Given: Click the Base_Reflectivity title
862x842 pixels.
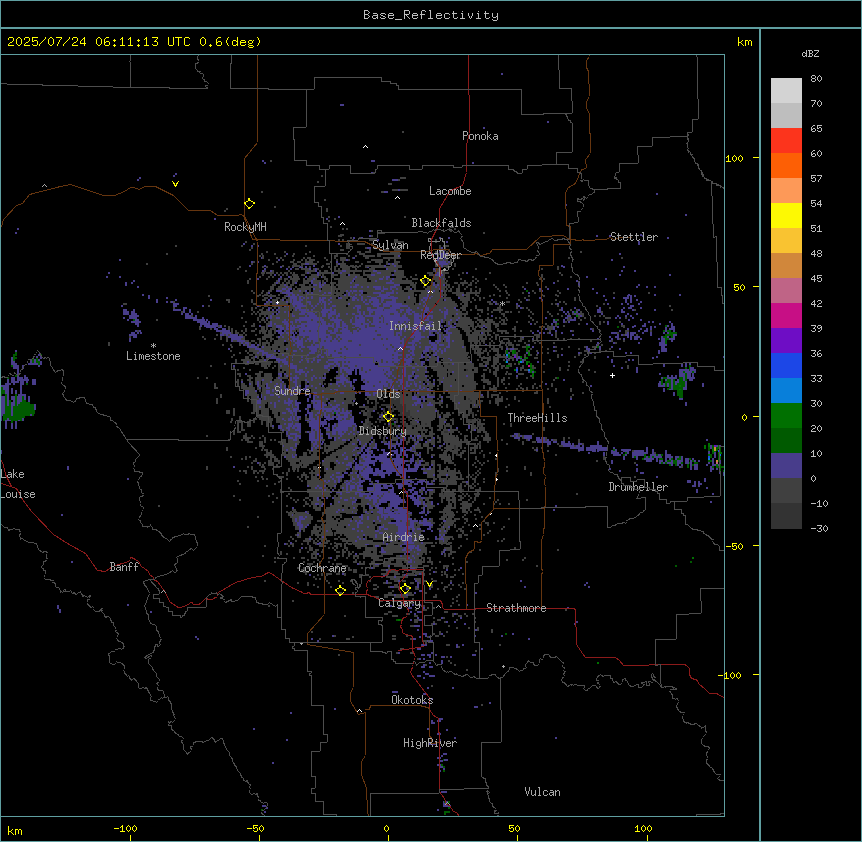Looking at the screenshot, I should [431, 15].
